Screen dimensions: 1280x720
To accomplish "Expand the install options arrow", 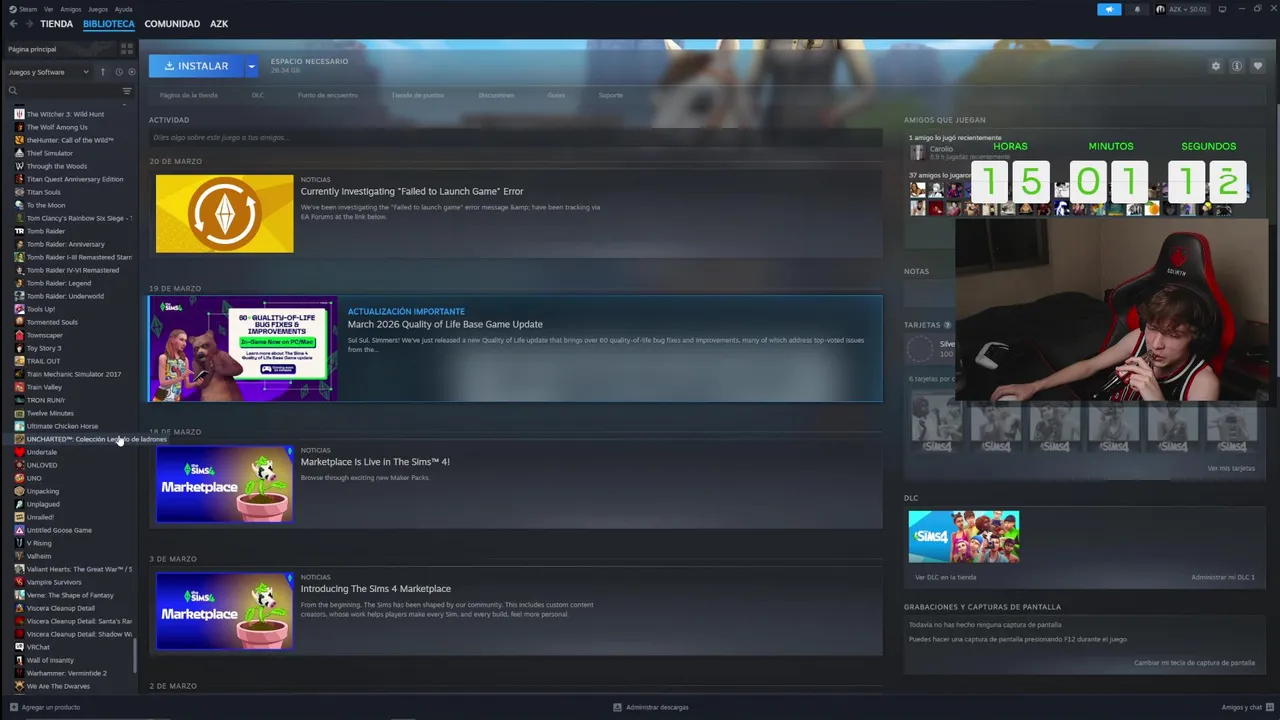I will coord(251,66).
